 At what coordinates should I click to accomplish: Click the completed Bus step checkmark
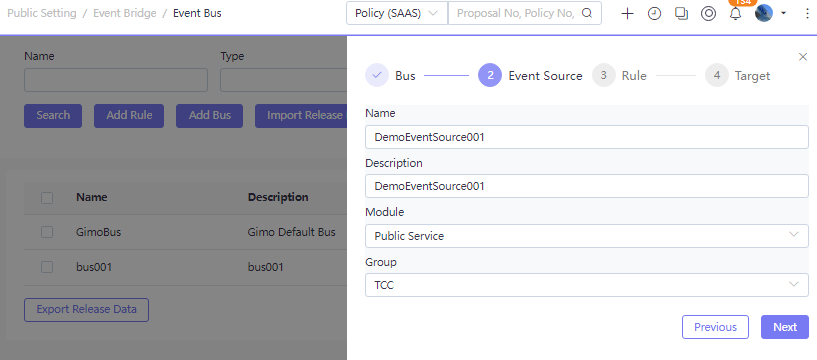tap(377, 76)
